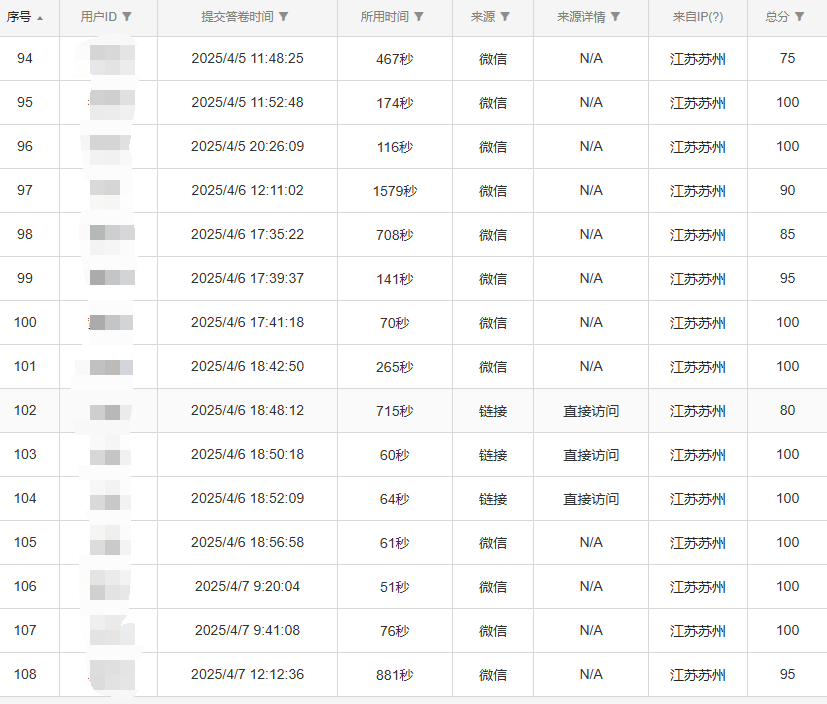Click the 所用时间 column filter icon
The height and width of the screenshot is (704, 827).
click(419, 17)
